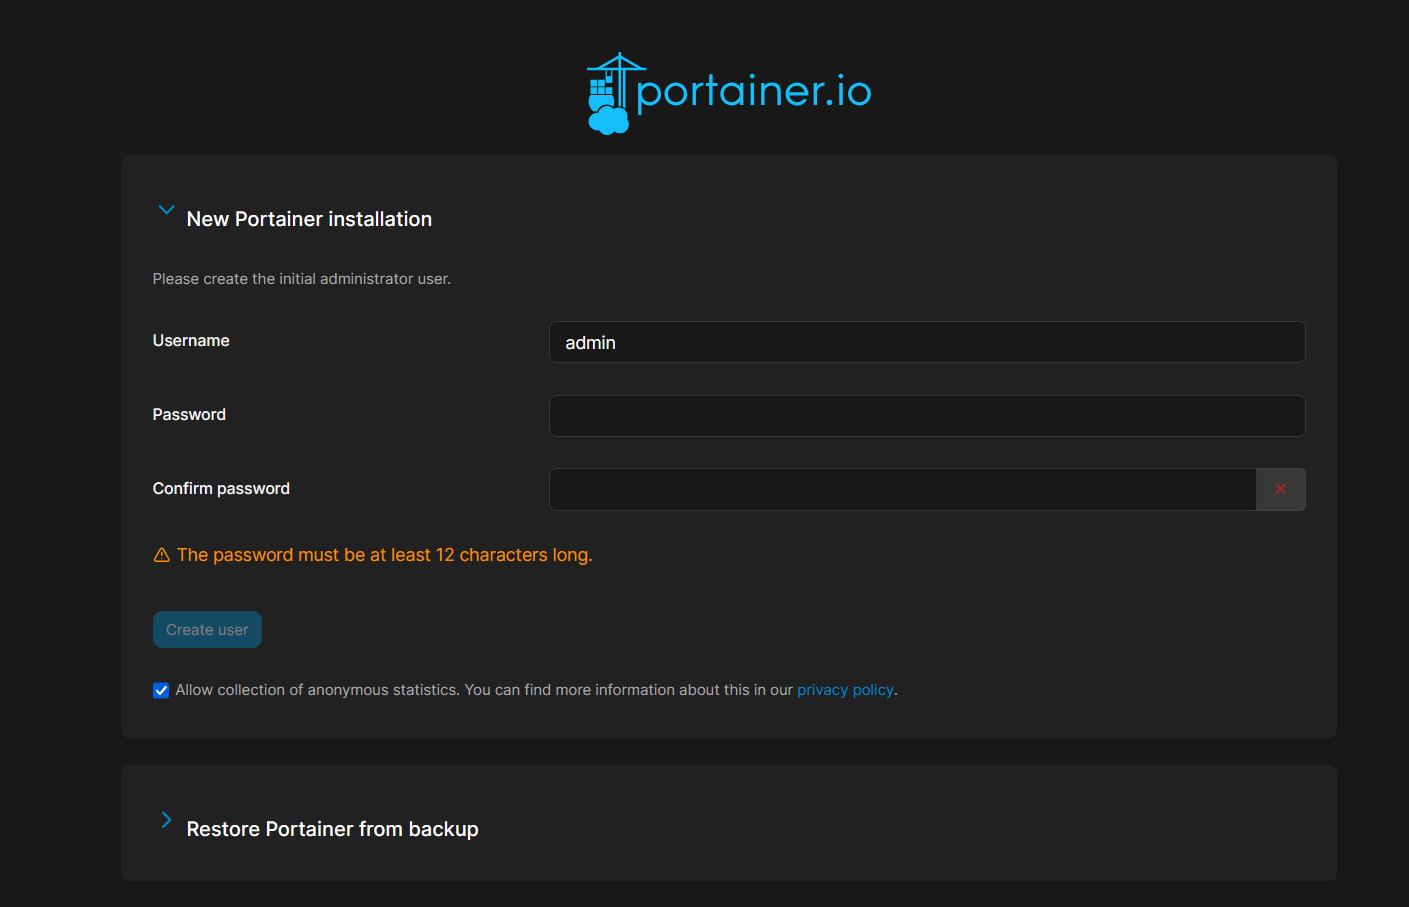Click the Create user button
The width and height of the screenshot is (1409, 907).
(x=207, y=630)
